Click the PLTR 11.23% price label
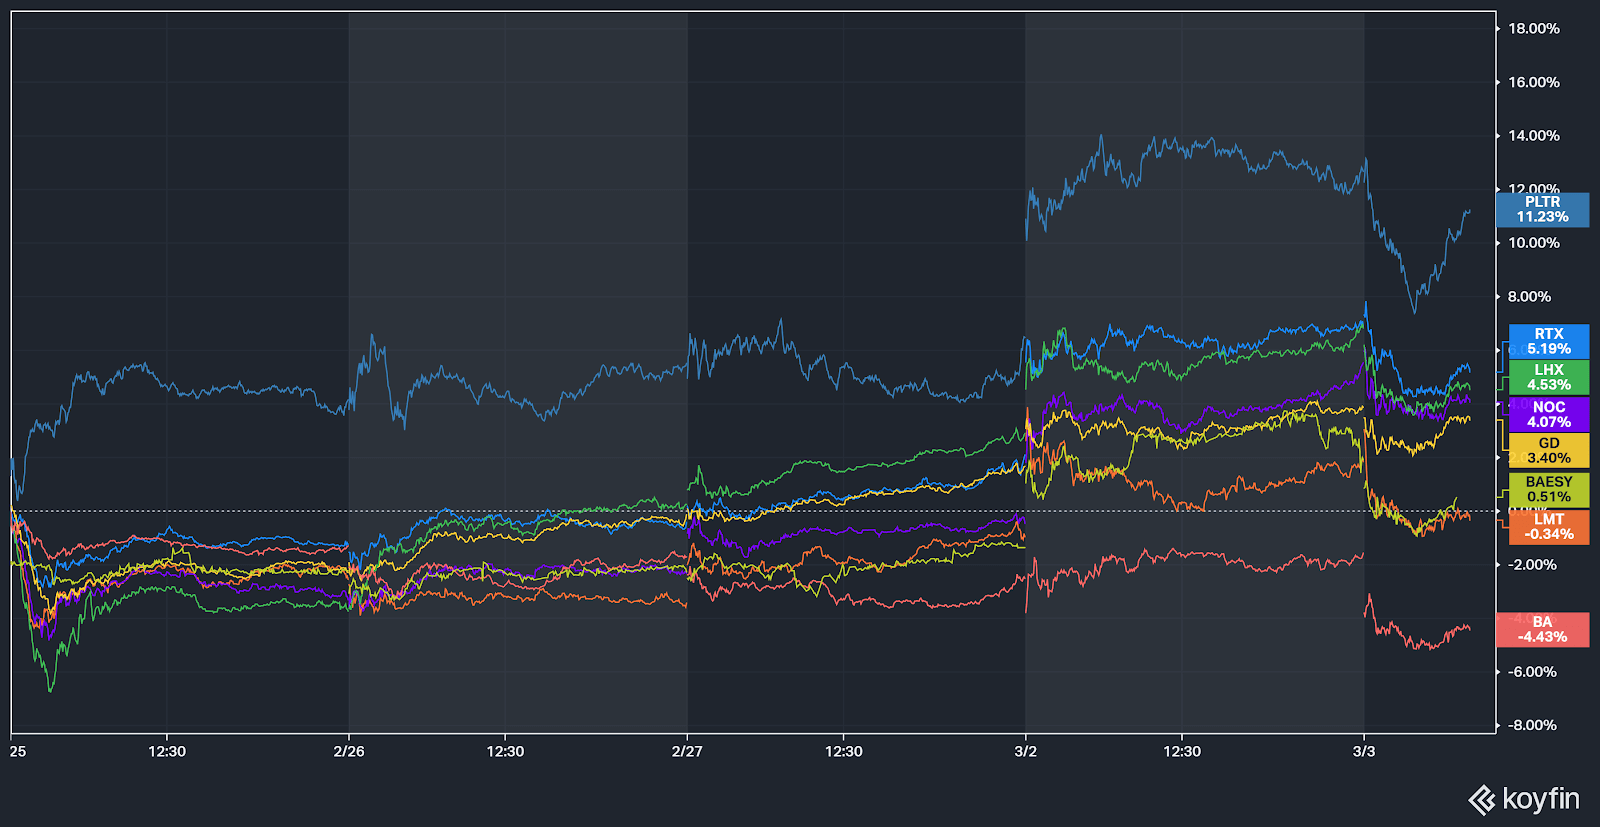 [x=1542, y=209]
